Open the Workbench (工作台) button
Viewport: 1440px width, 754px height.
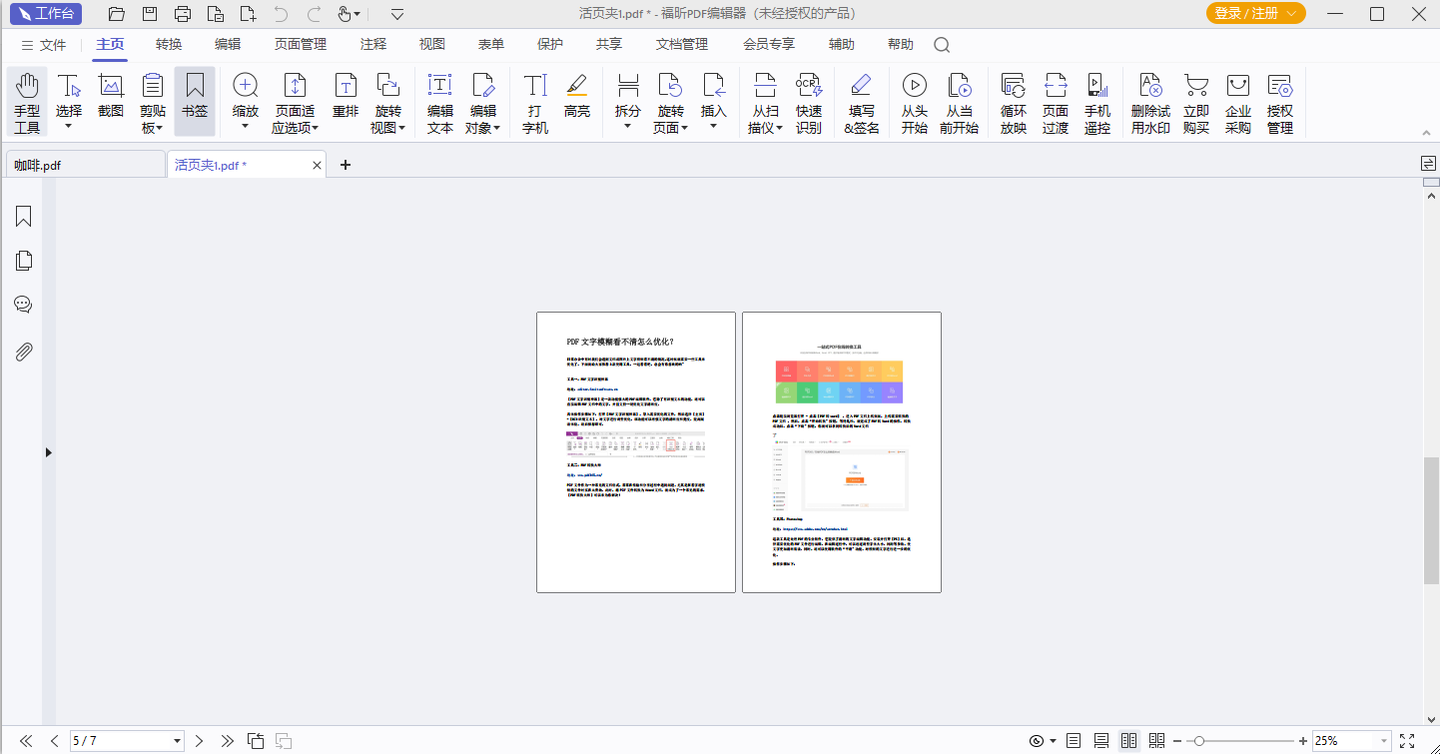46,14
